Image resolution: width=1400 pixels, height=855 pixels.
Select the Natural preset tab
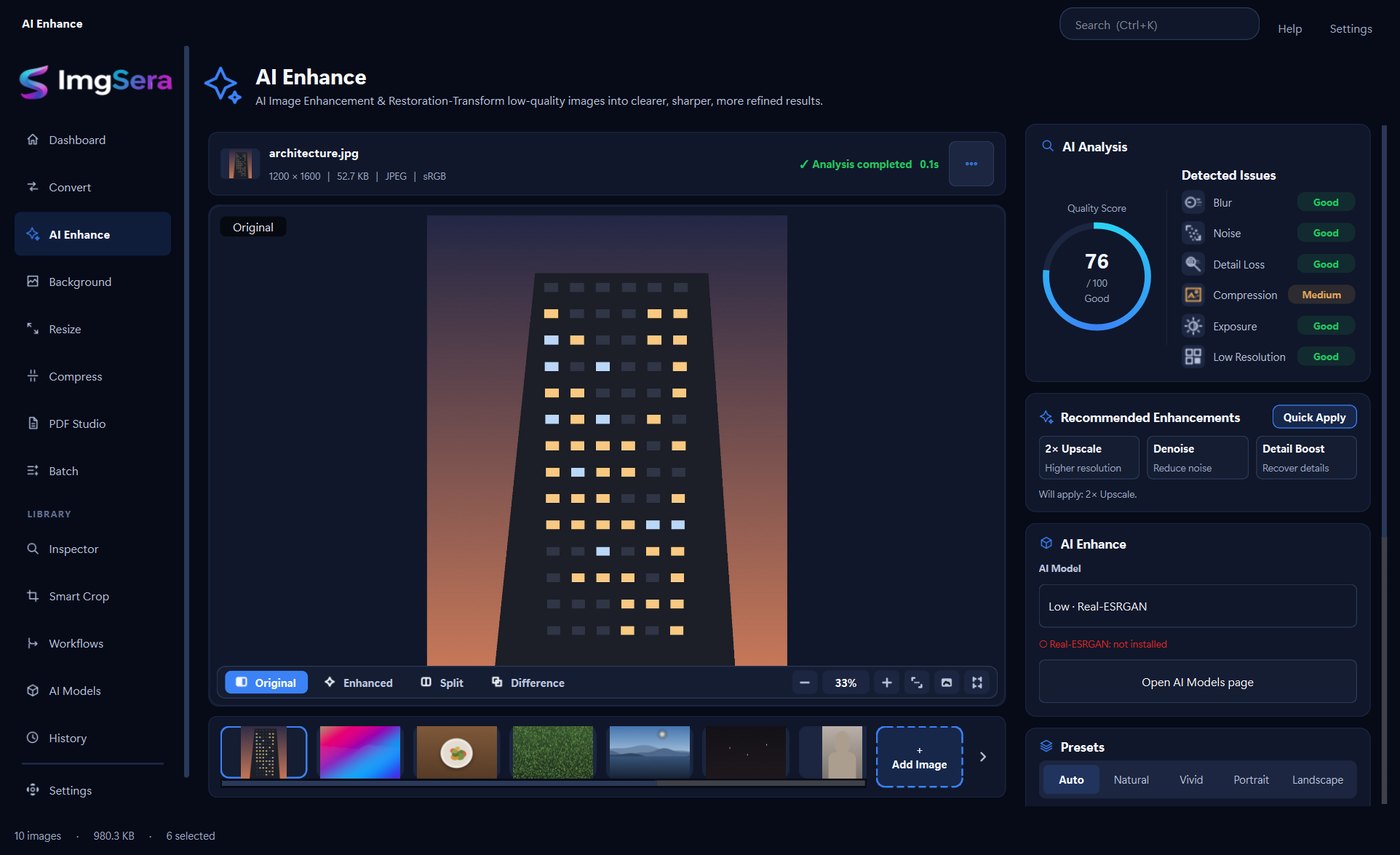tap(1131, 779)
